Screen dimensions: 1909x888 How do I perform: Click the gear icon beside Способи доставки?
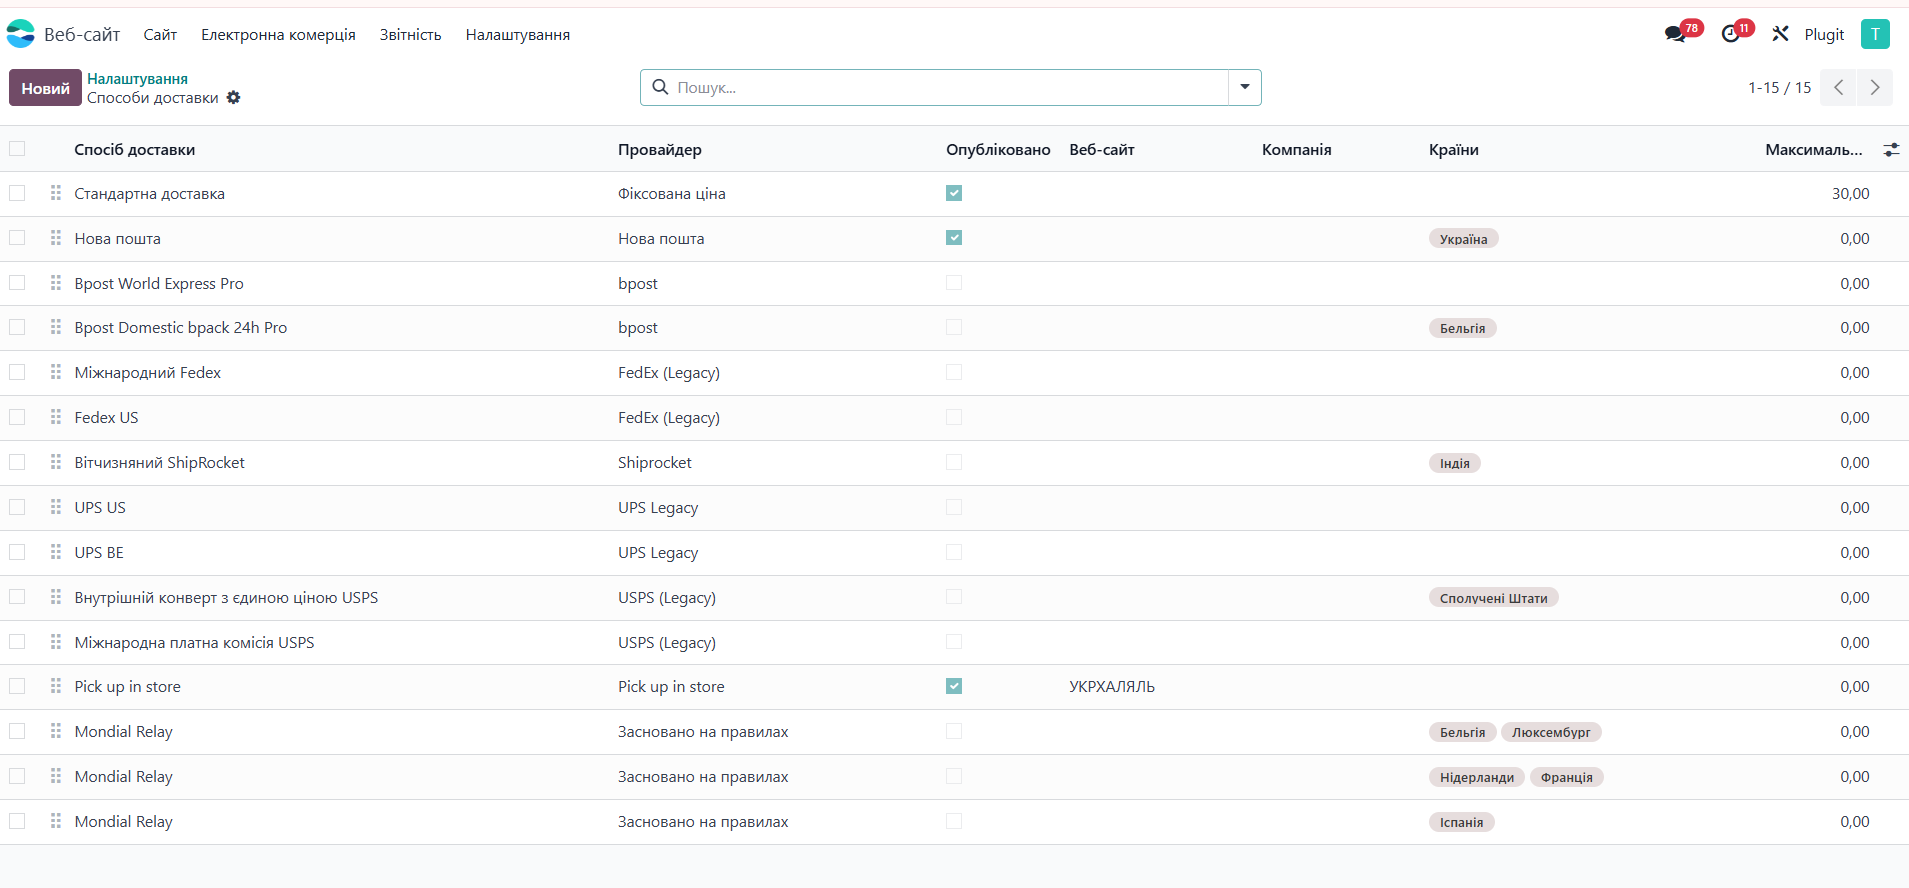click(233, 98)
